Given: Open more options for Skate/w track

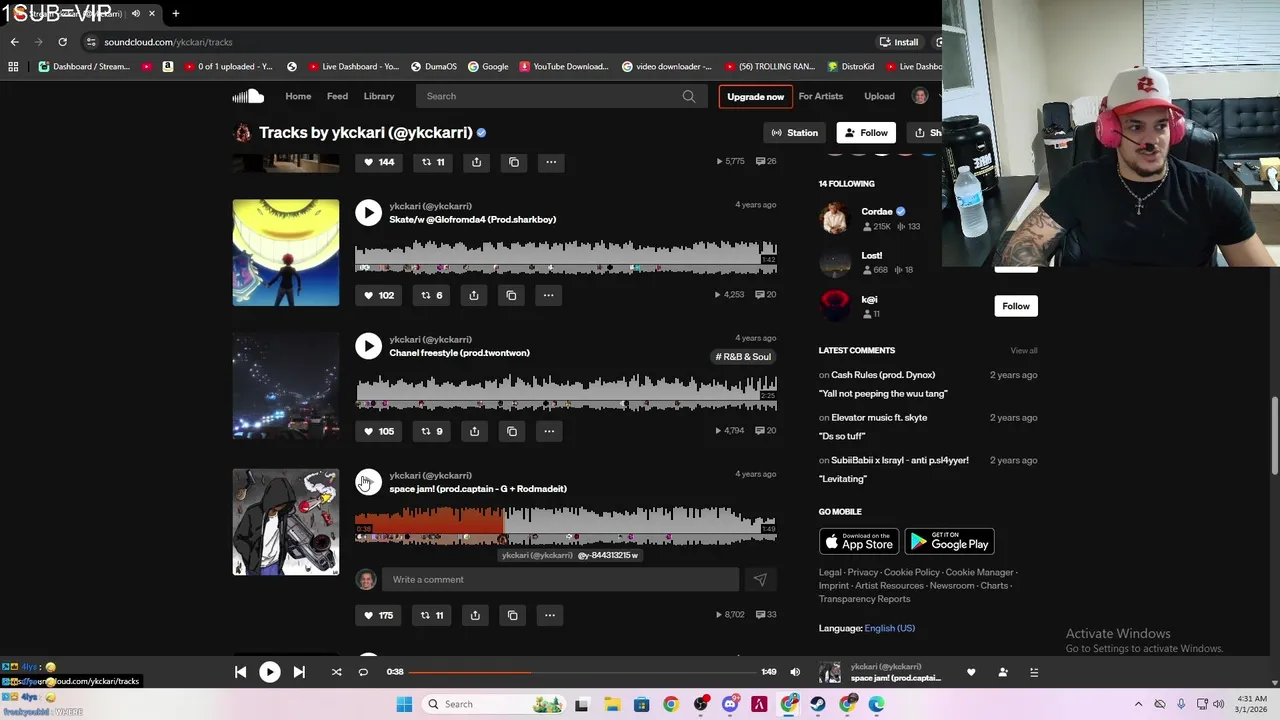Looking at the screenshot, I should point(548,295).
